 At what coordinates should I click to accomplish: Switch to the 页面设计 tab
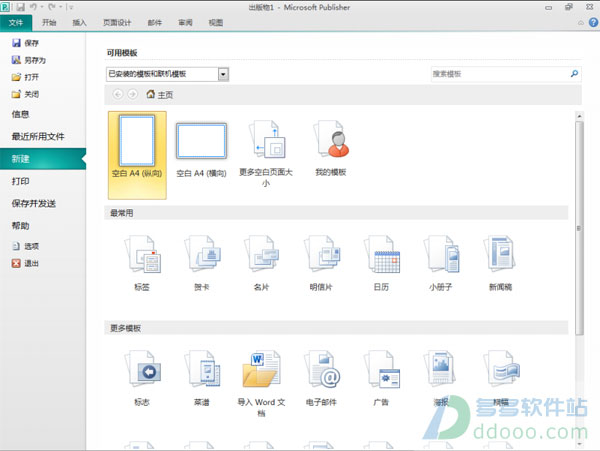(x=117, y=23)
